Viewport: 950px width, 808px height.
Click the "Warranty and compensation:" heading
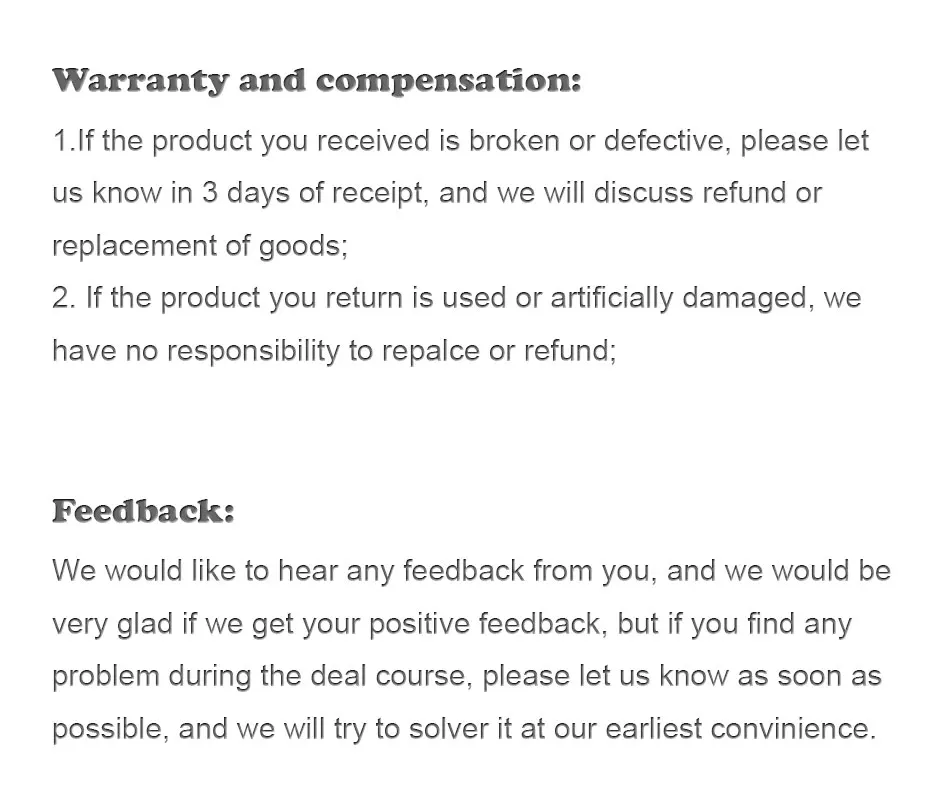316,81
